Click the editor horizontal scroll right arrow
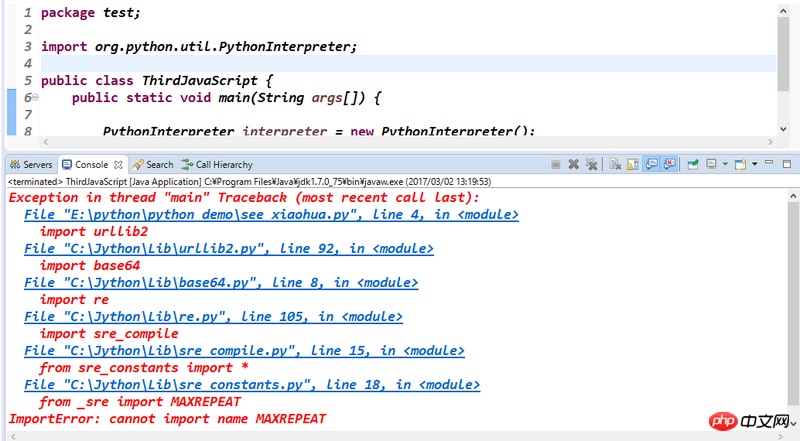 [770, 142]
